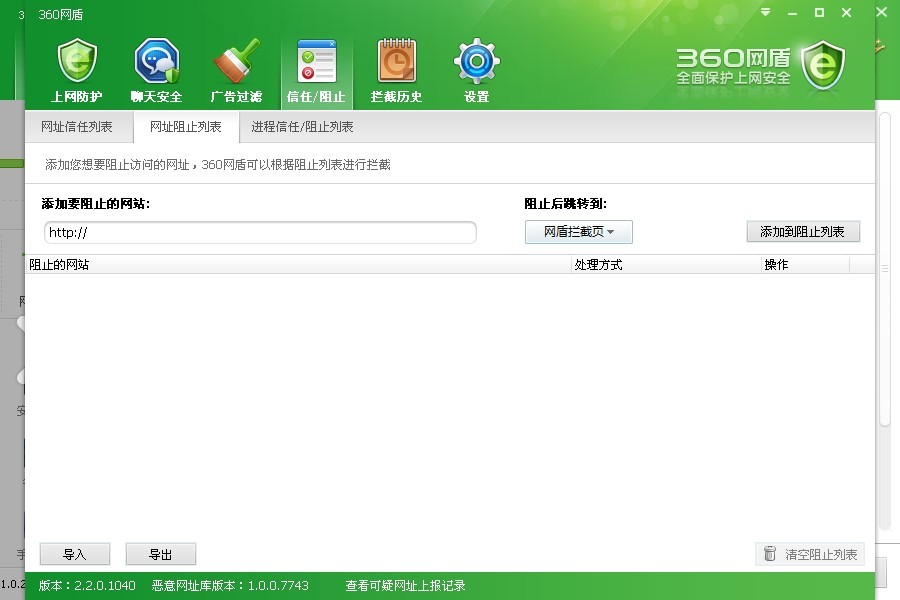Select the 信任/阻止 list icon

tap(316, 61)
